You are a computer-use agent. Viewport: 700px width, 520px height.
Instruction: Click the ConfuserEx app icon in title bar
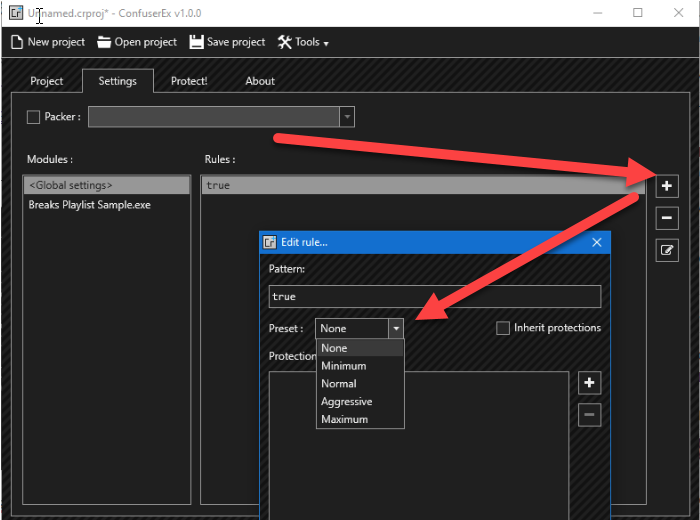coord(16,13)
